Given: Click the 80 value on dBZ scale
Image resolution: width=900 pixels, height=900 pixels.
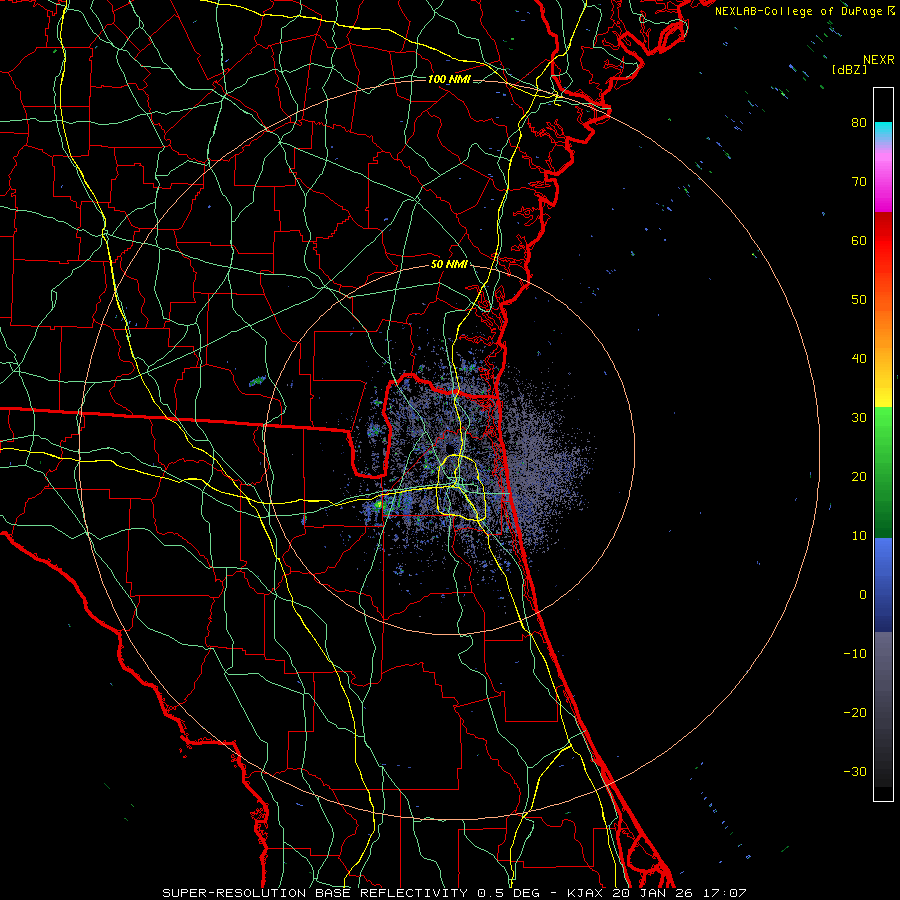Looking at the screenshot, I should tap(859, 122).
